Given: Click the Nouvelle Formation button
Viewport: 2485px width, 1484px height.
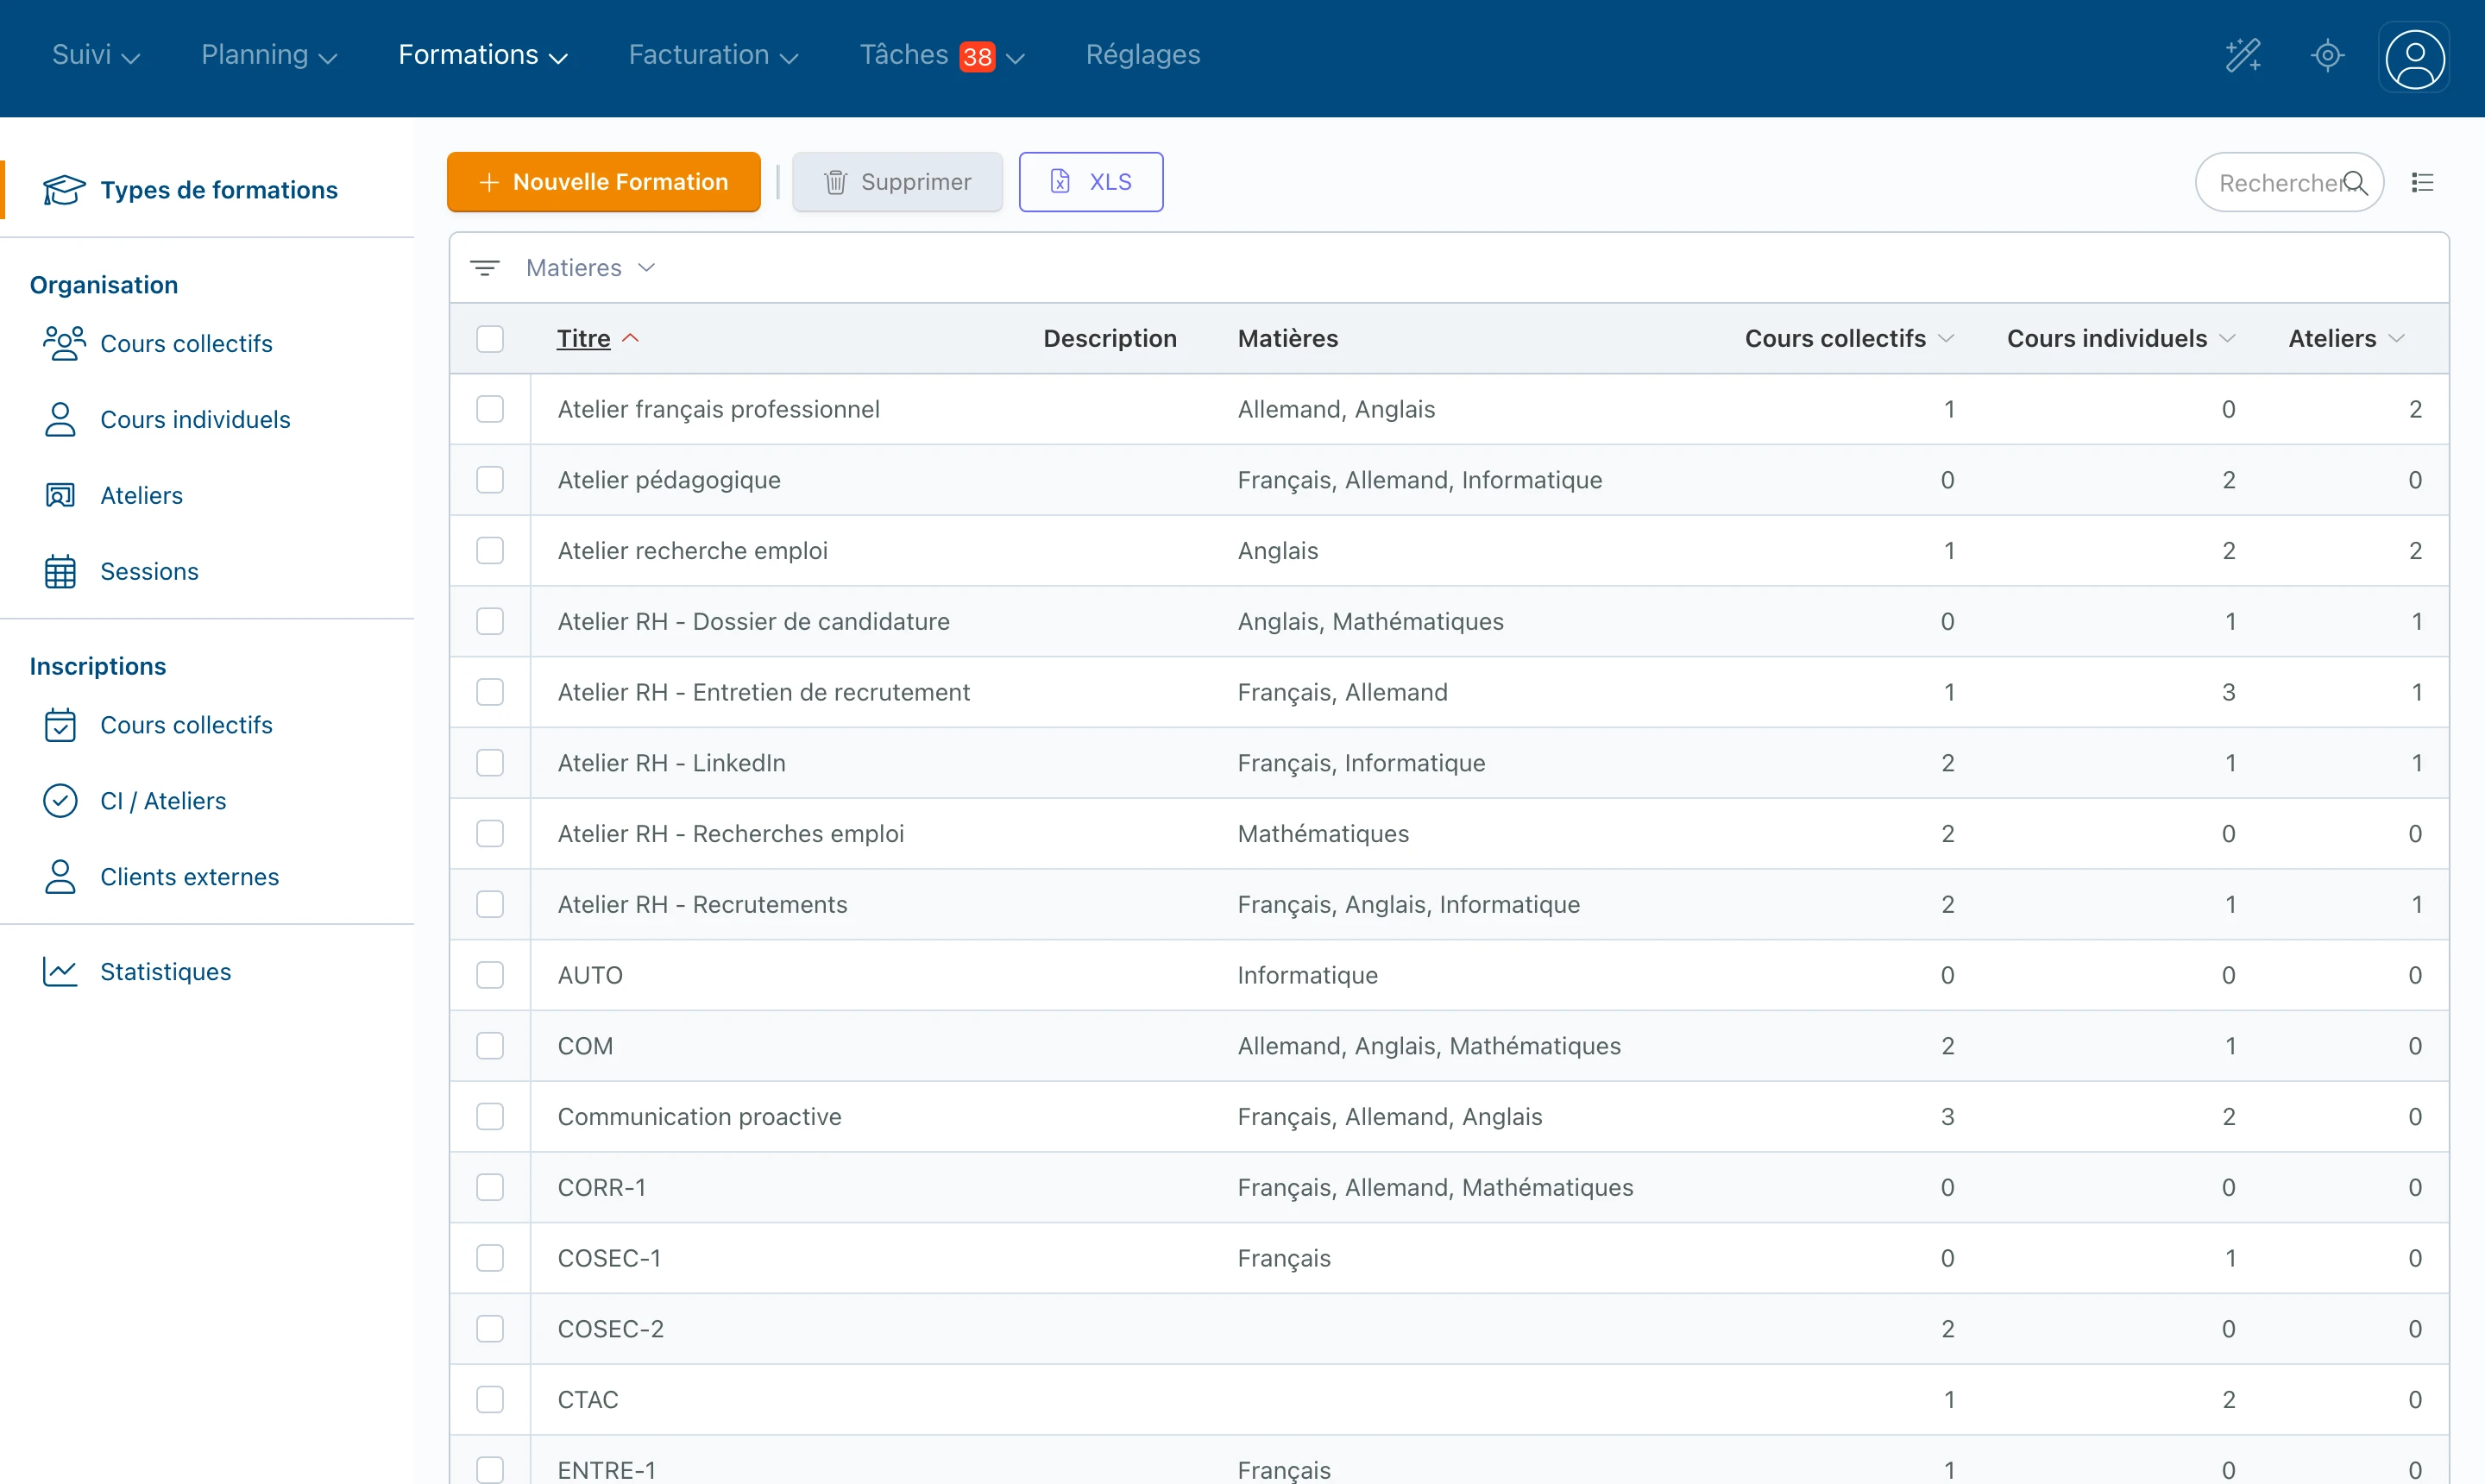Looking at the screenshot, I should pyautogui.click(x=603, y=182).
